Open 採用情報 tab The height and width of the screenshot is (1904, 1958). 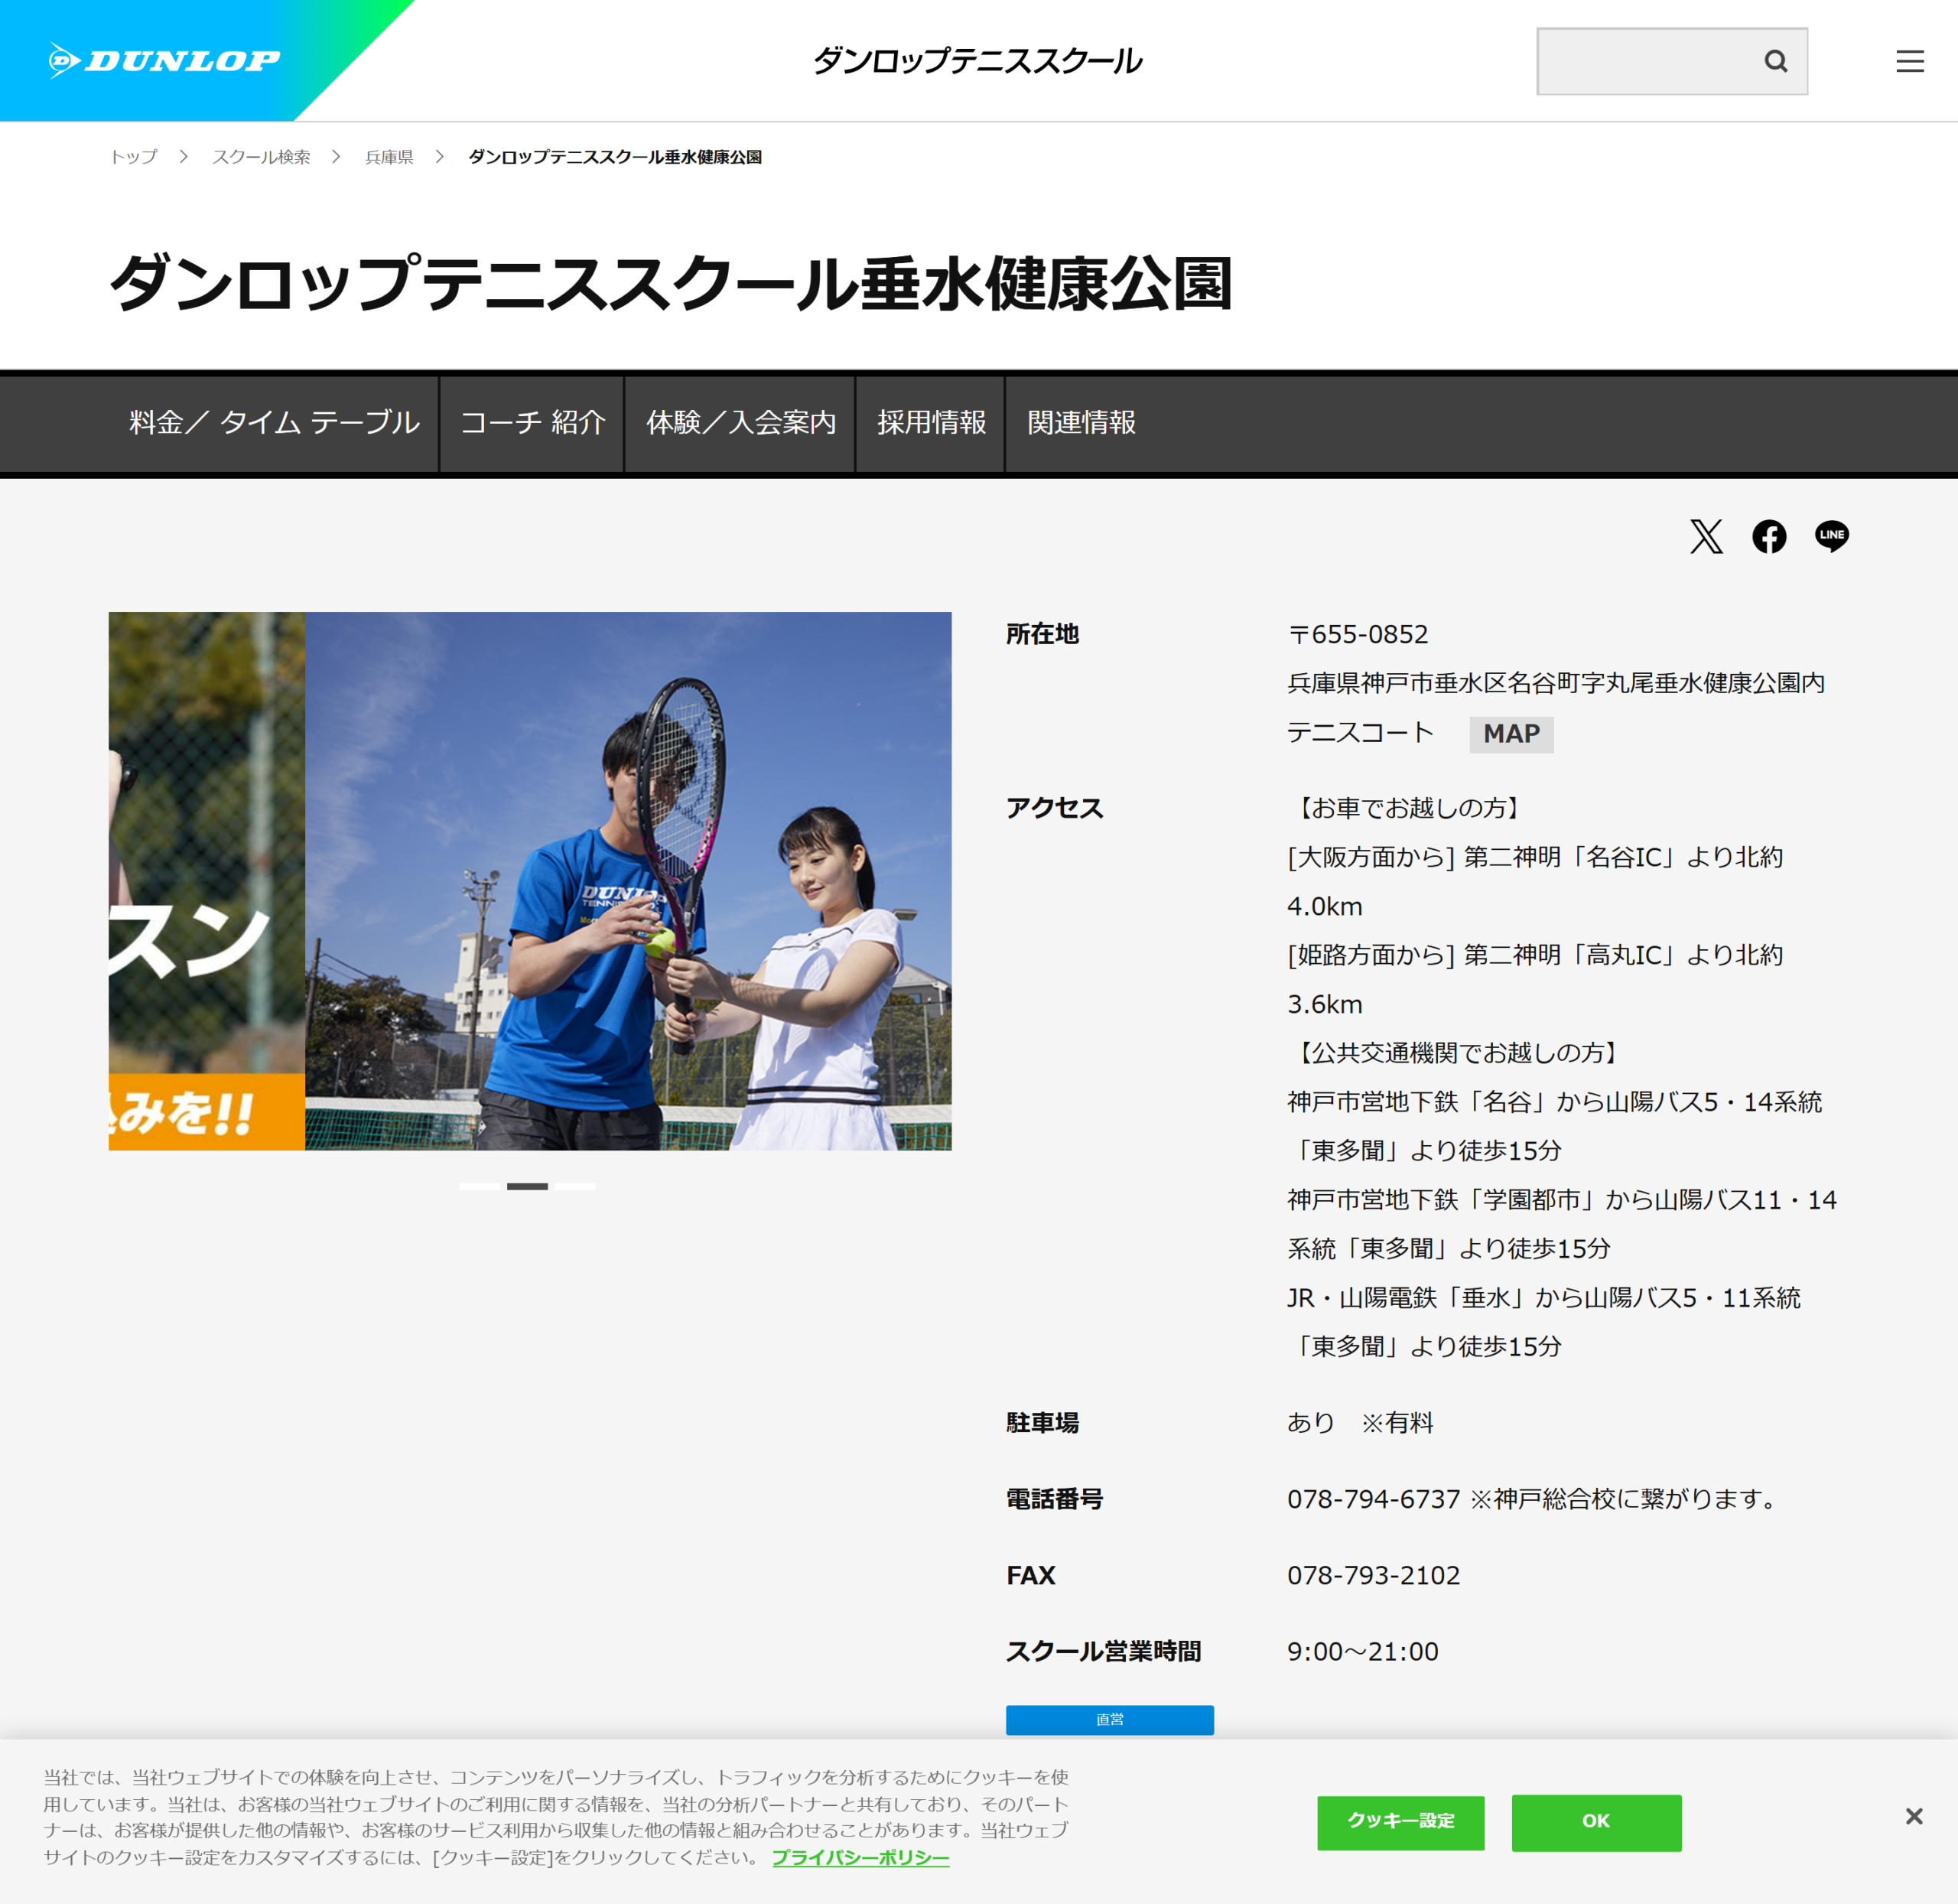(x=931, y=423)
